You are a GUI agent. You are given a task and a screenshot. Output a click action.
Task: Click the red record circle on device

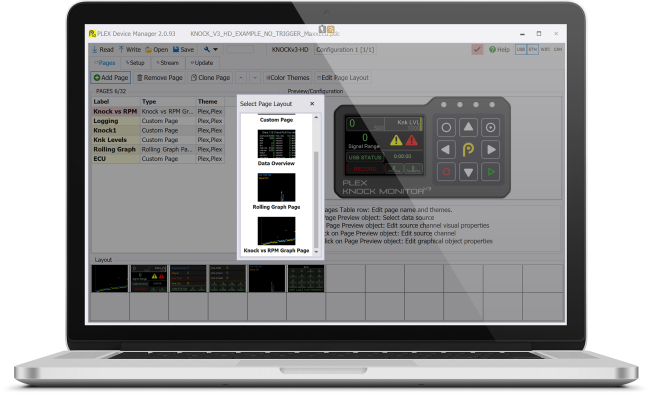pyautogui.click(x=446, y=172)
